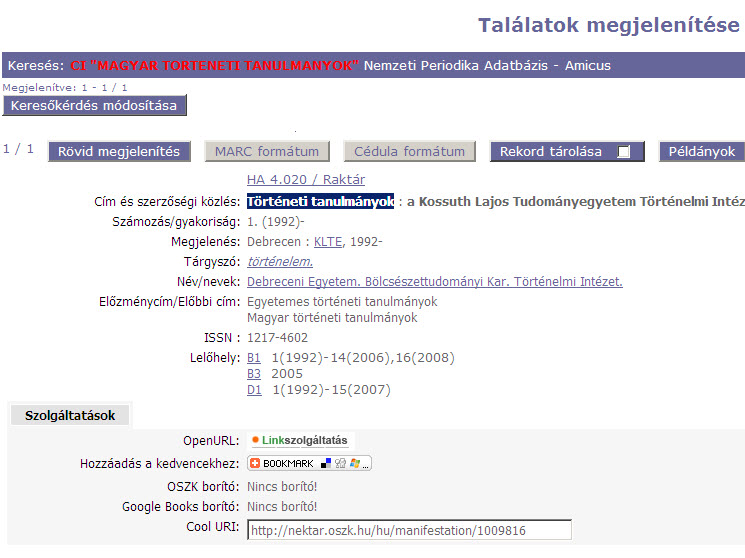
Task: Open the Rövid megjelenítés view
Action: [x=118, y=152]
